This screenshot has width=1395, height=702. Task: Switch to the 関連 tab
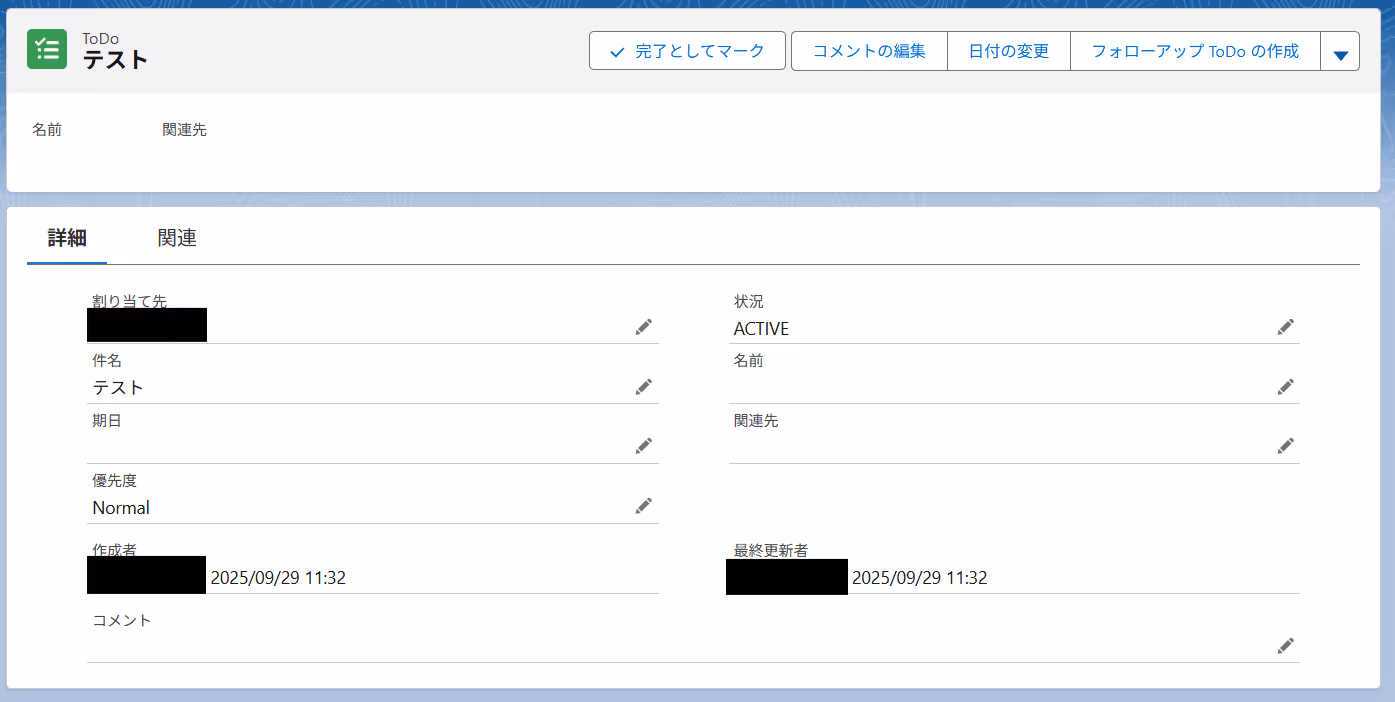pos(177,238)
